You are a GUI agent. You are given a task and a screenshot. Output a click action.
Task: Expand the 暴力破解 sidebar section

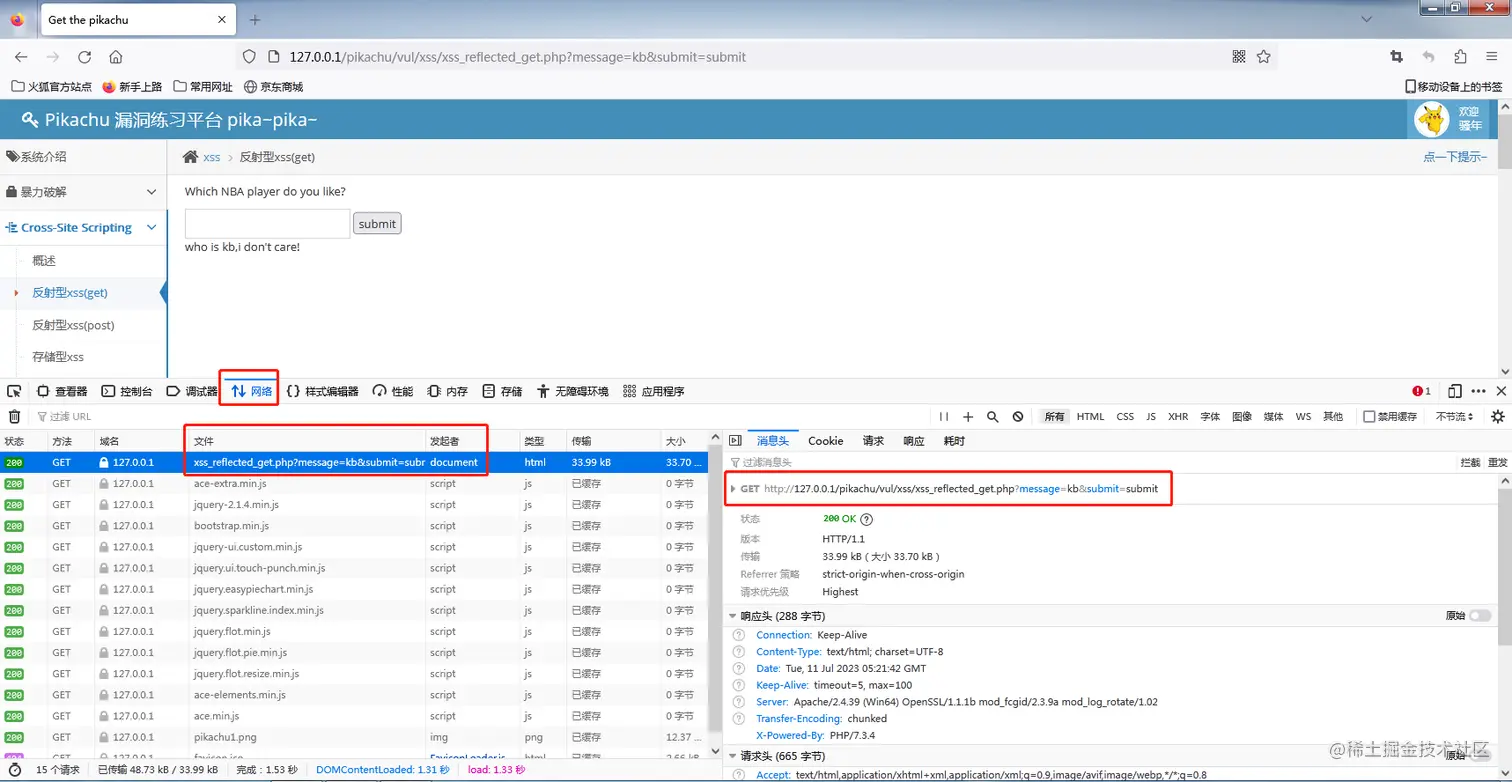click(83, 192)
